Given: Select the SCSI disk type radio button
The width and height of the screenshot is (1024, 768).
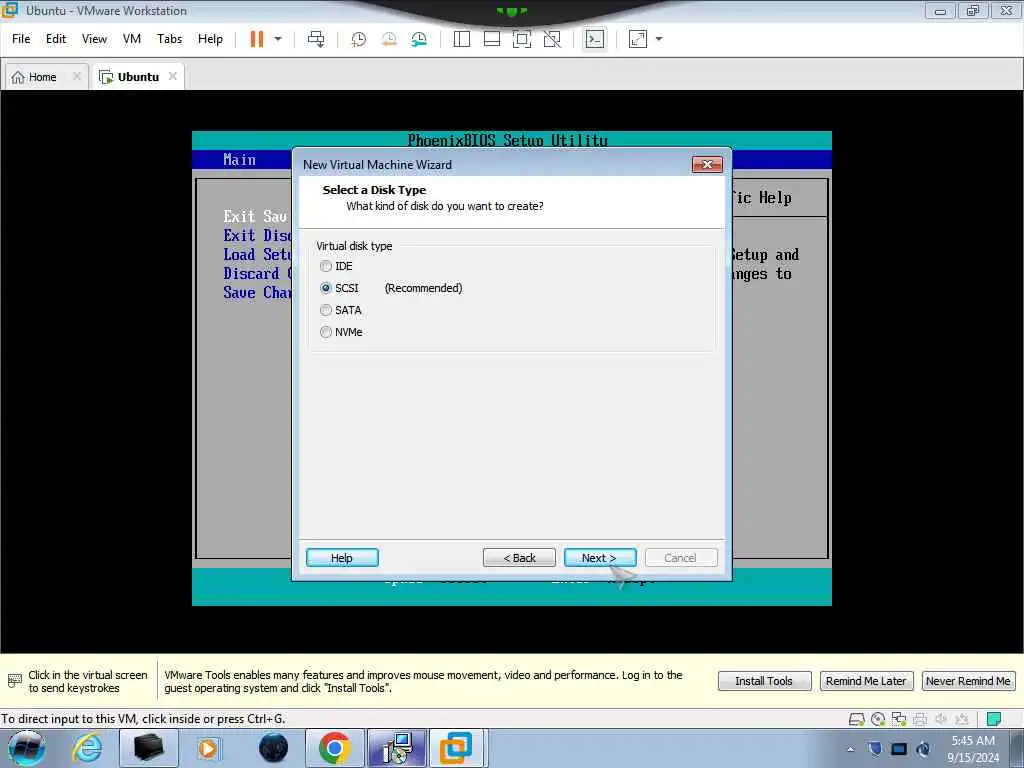Looking at the screenshot, I should point(326,288).
